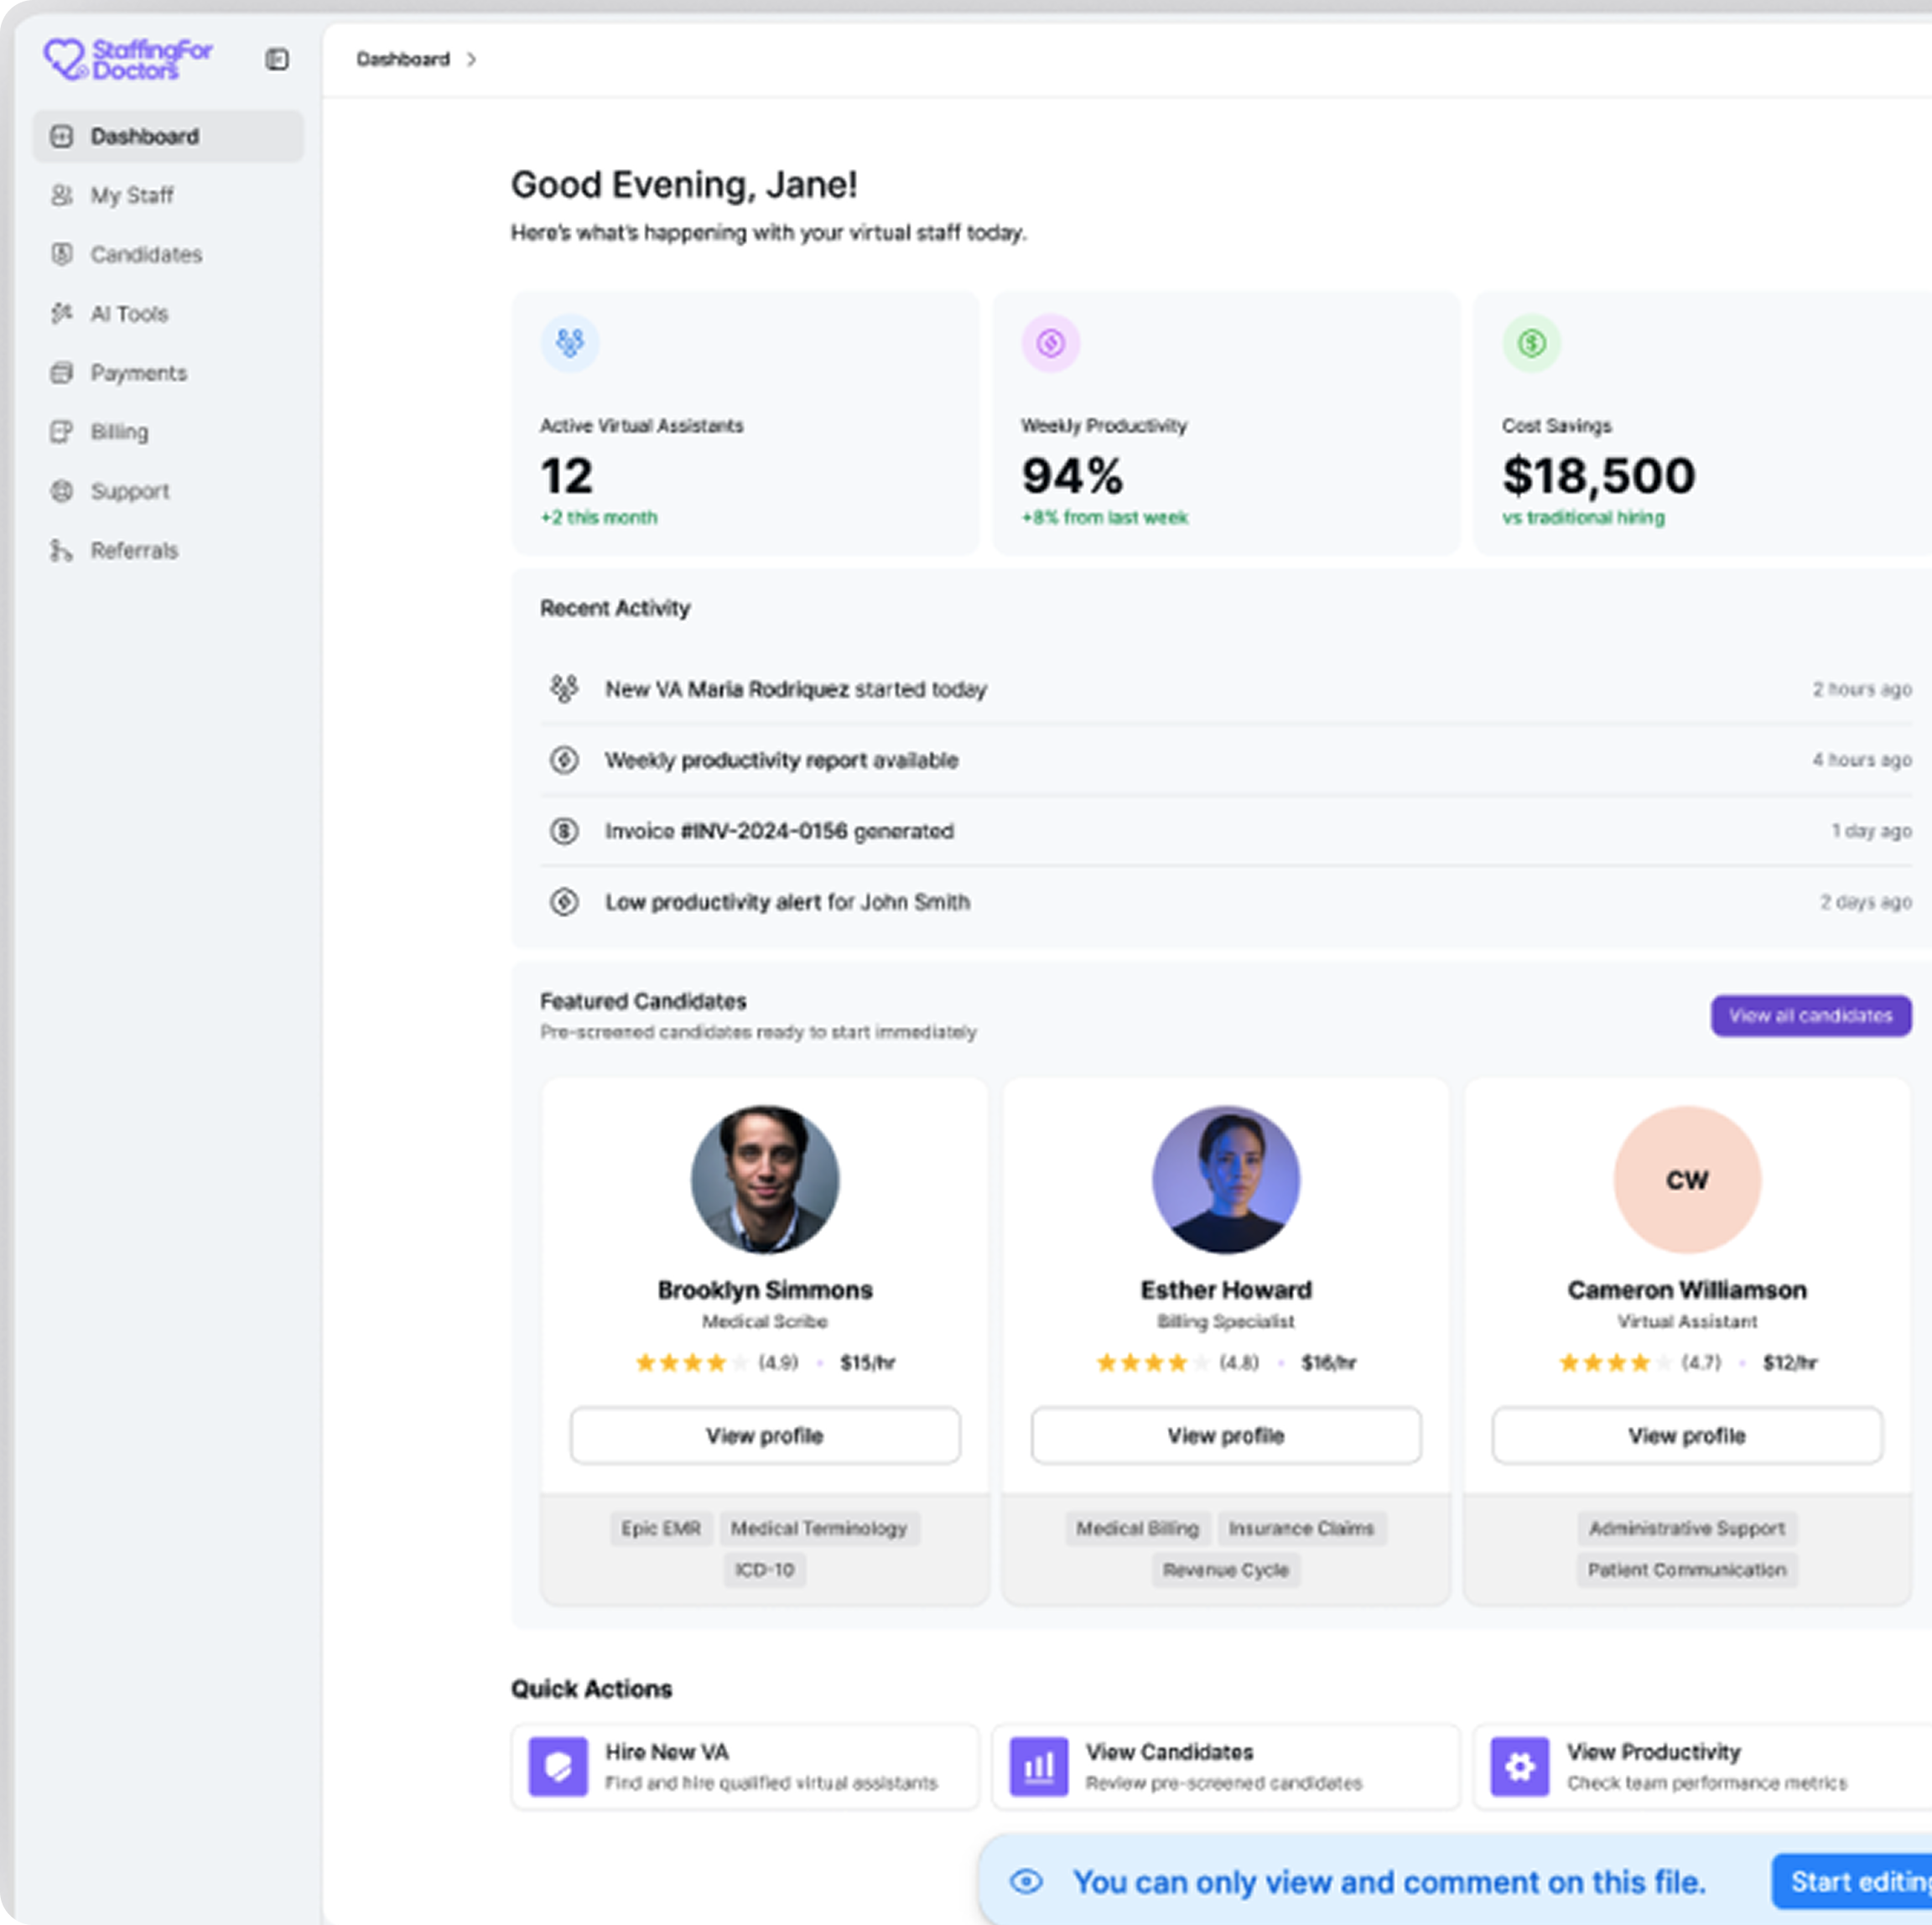Toggle the sidebar collapse icon
Viewport: 1932px width, 1925px height.
277,60
